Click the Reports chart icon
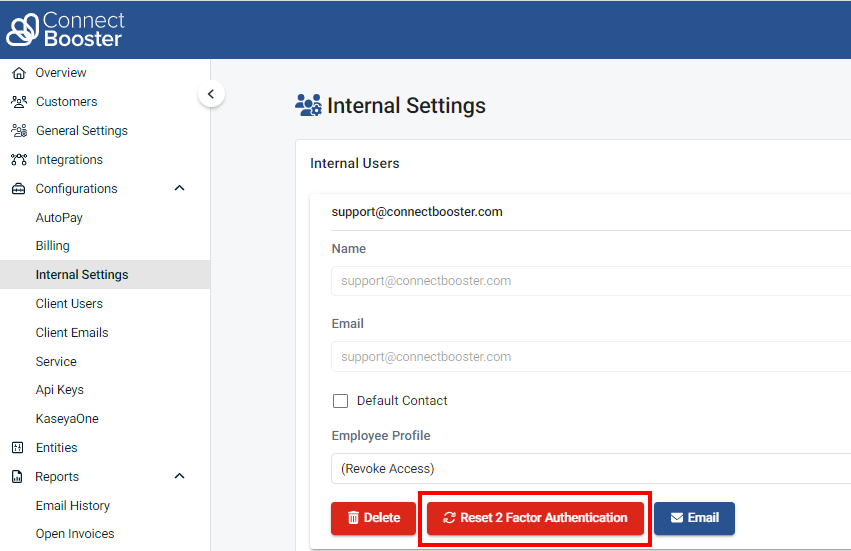This screenshot has width=851, height=551. point(18,477)
